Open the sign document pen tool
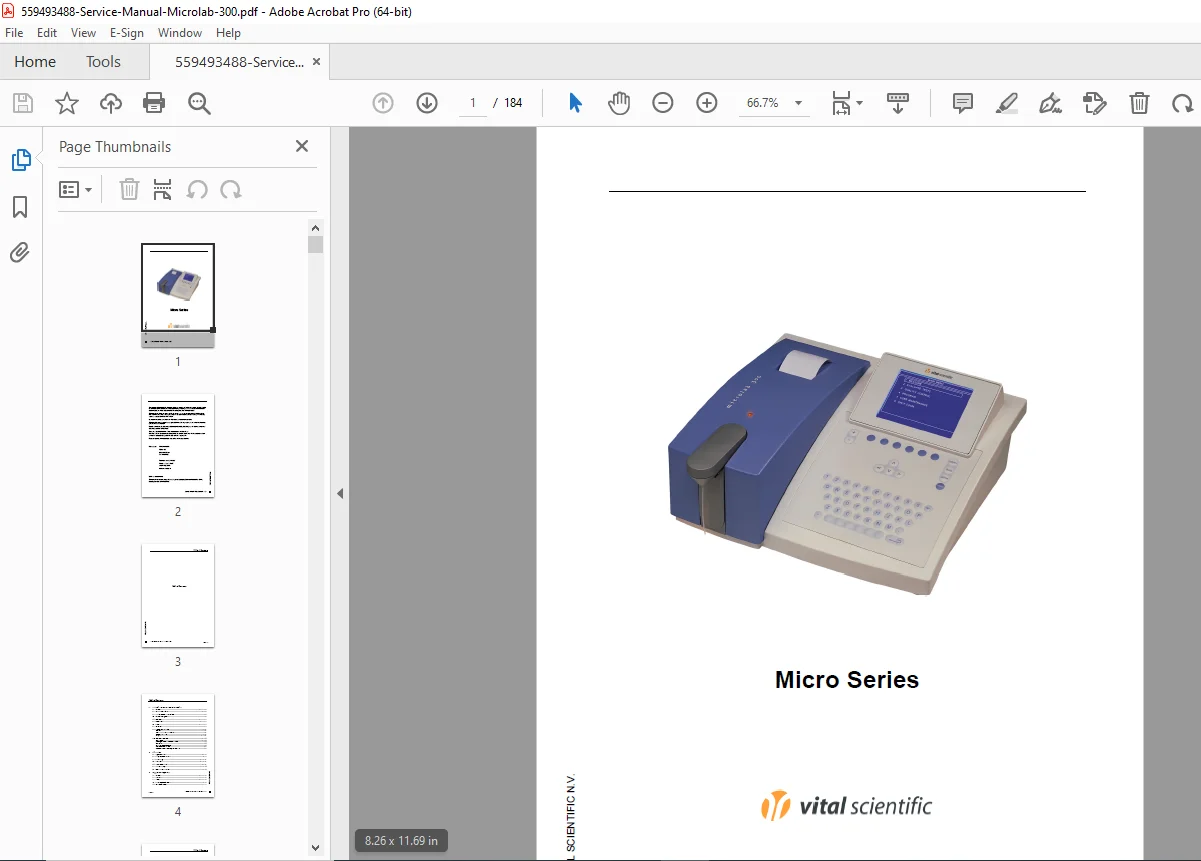The height and width of the screenshot is (861, 1201). pos(1051,103)
